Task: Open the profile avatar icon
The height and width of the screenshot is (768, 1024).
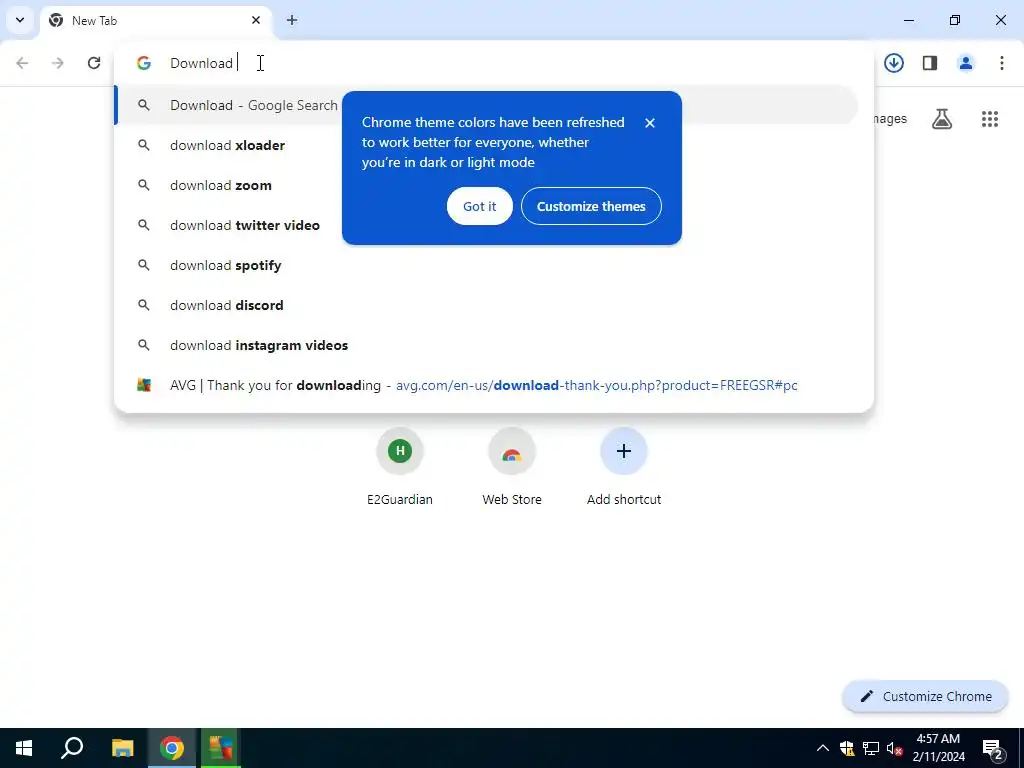Action: 966,63
